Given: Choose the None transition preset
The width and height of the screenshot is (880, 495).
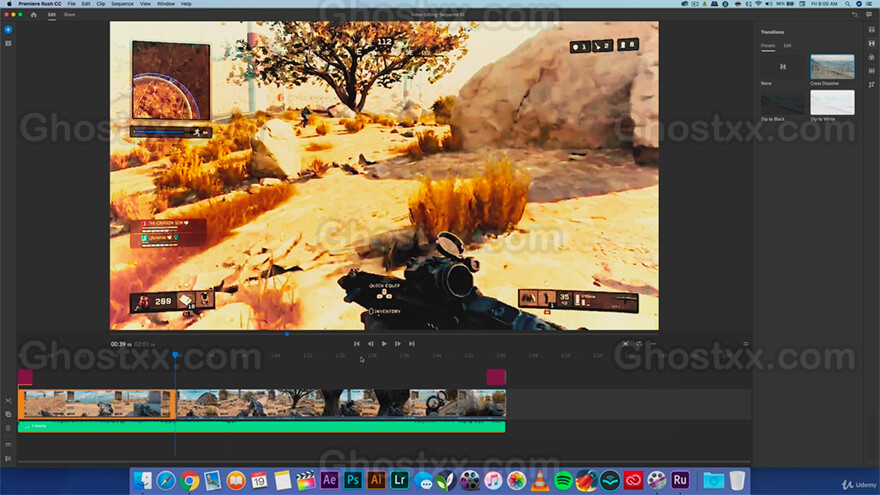Looking at the screenshot, I should tap(783, 67).
